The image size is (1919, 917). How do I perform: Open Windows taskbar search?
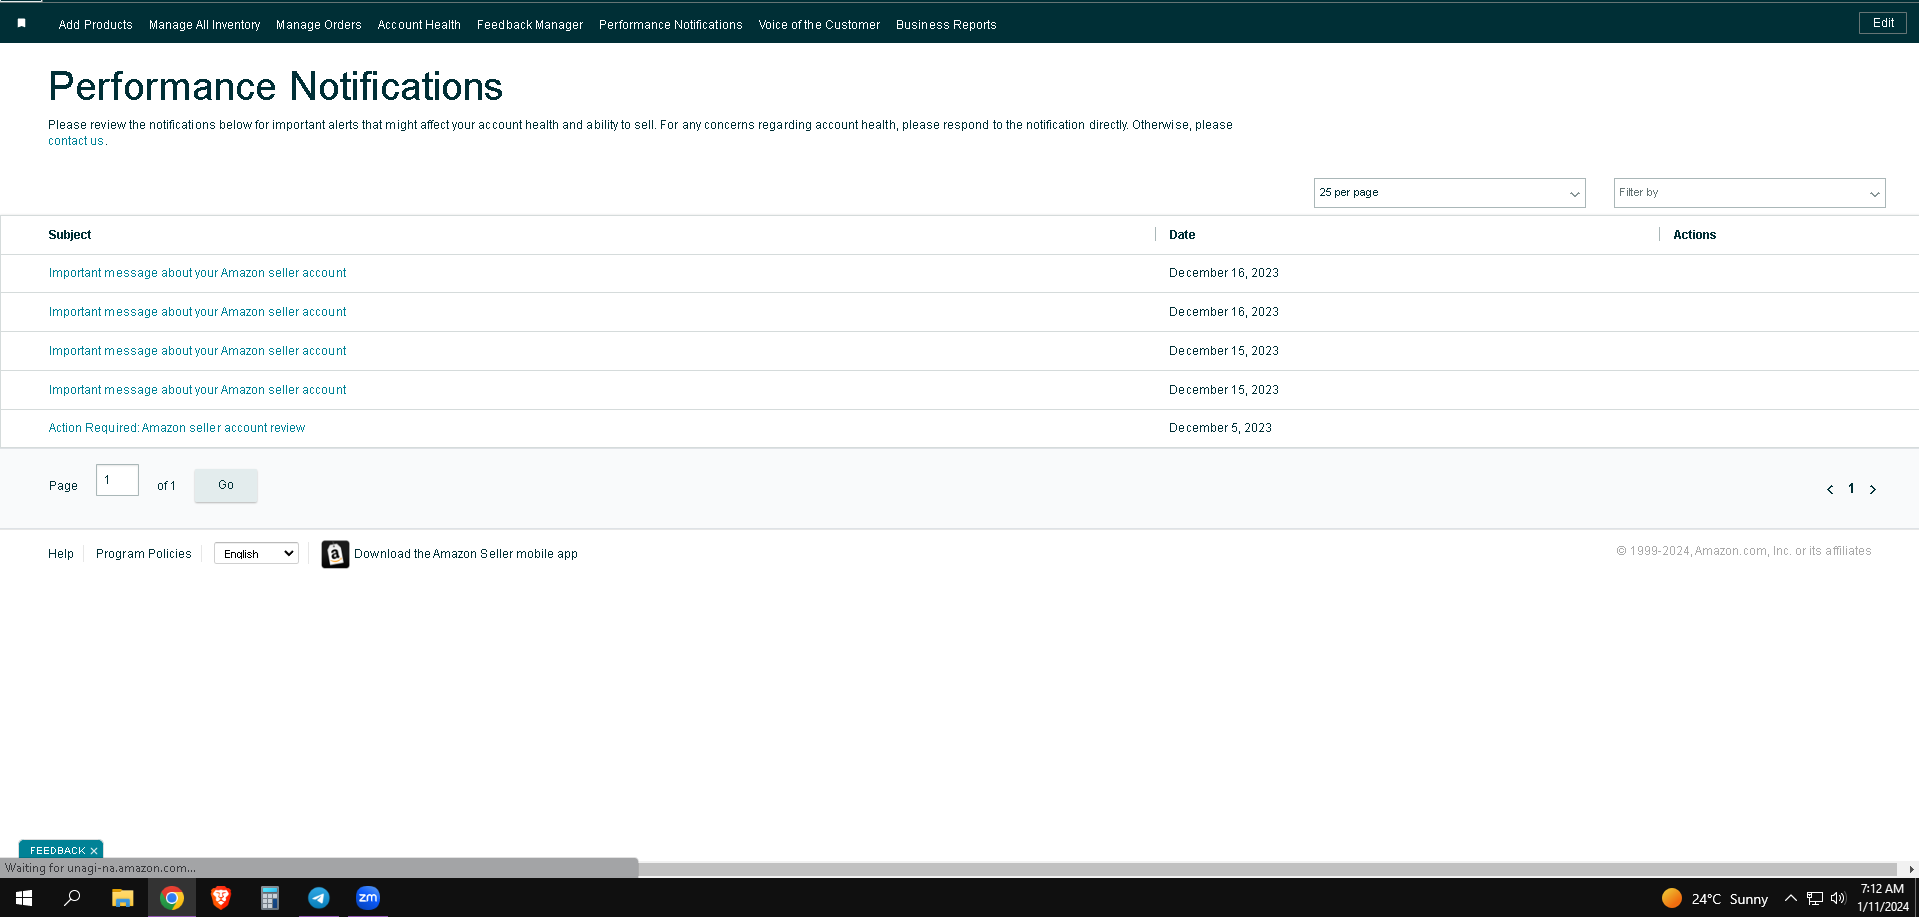(72, 898)
